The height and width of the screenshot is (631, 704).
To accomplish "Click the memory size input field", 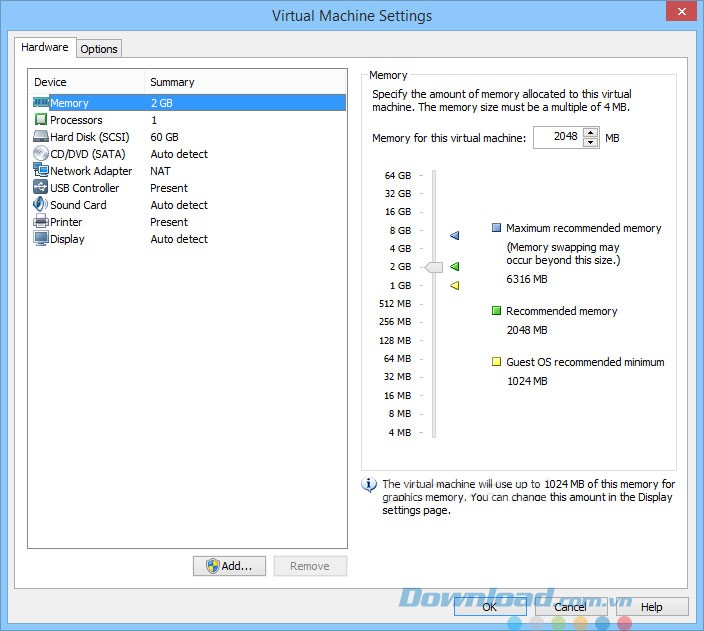I will [x=557, y=137].
